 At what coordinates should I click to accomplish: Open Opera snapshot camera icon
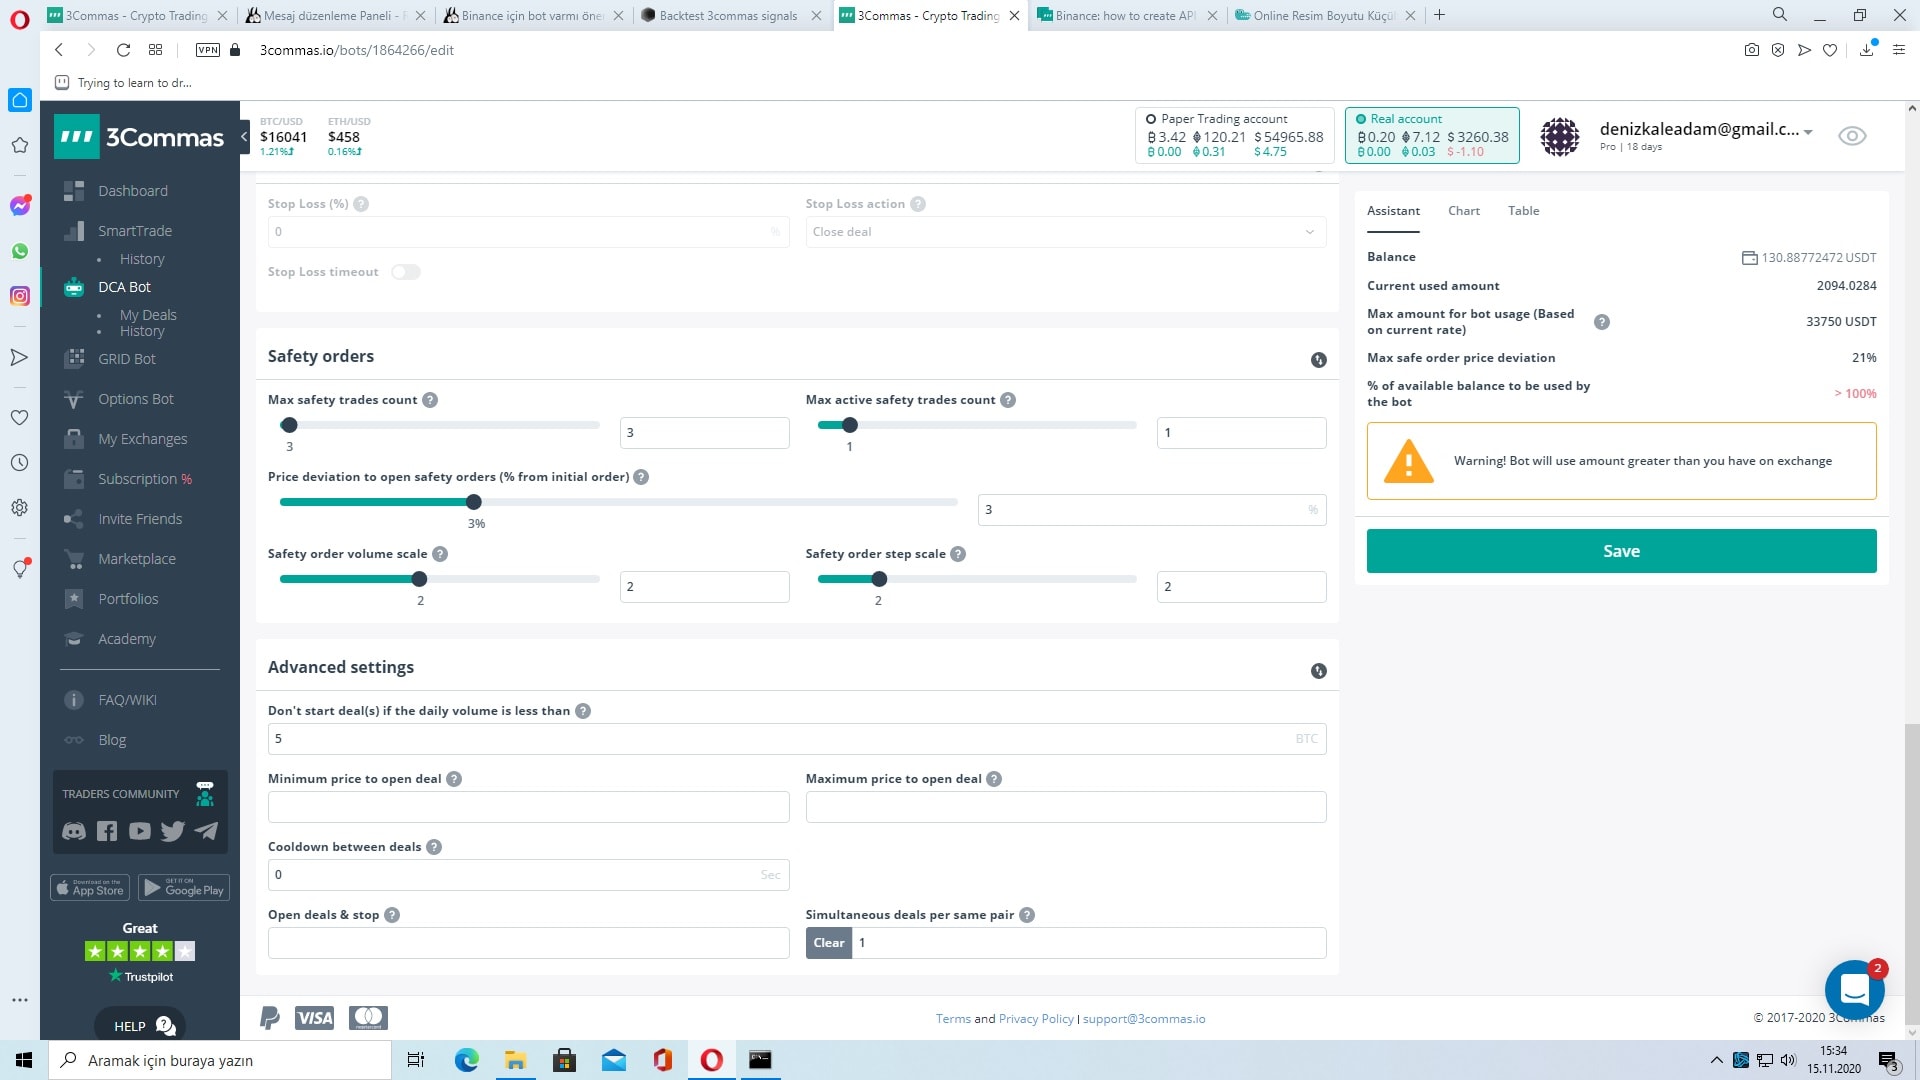pyautogui.click(x=1752, y=50)
